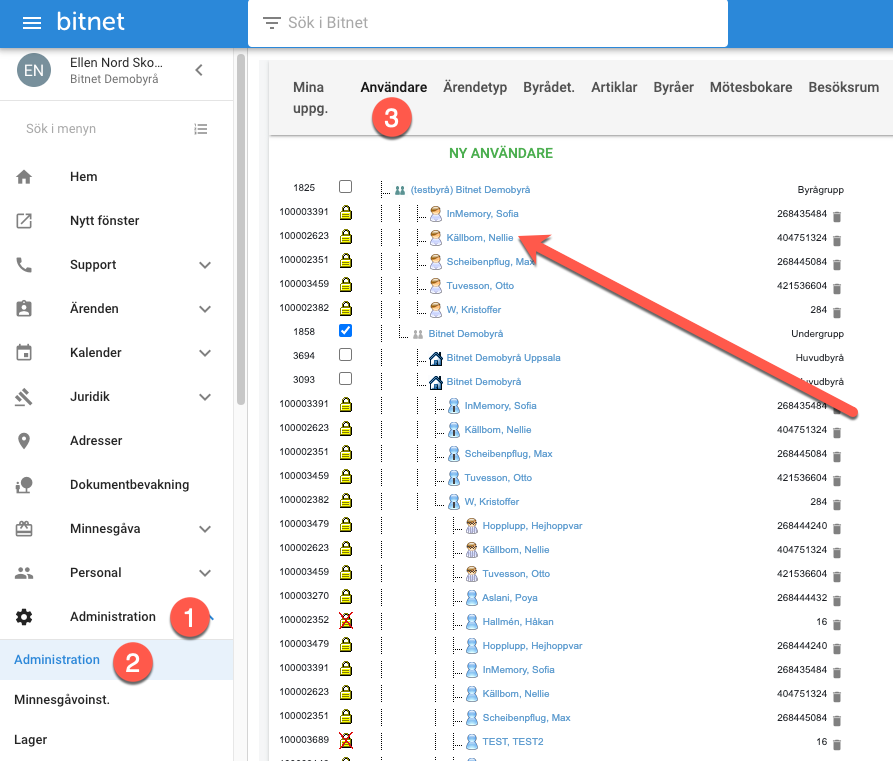Tick the checkbox on row 1825
The image size is (893, 761).
tap(345, 187)
